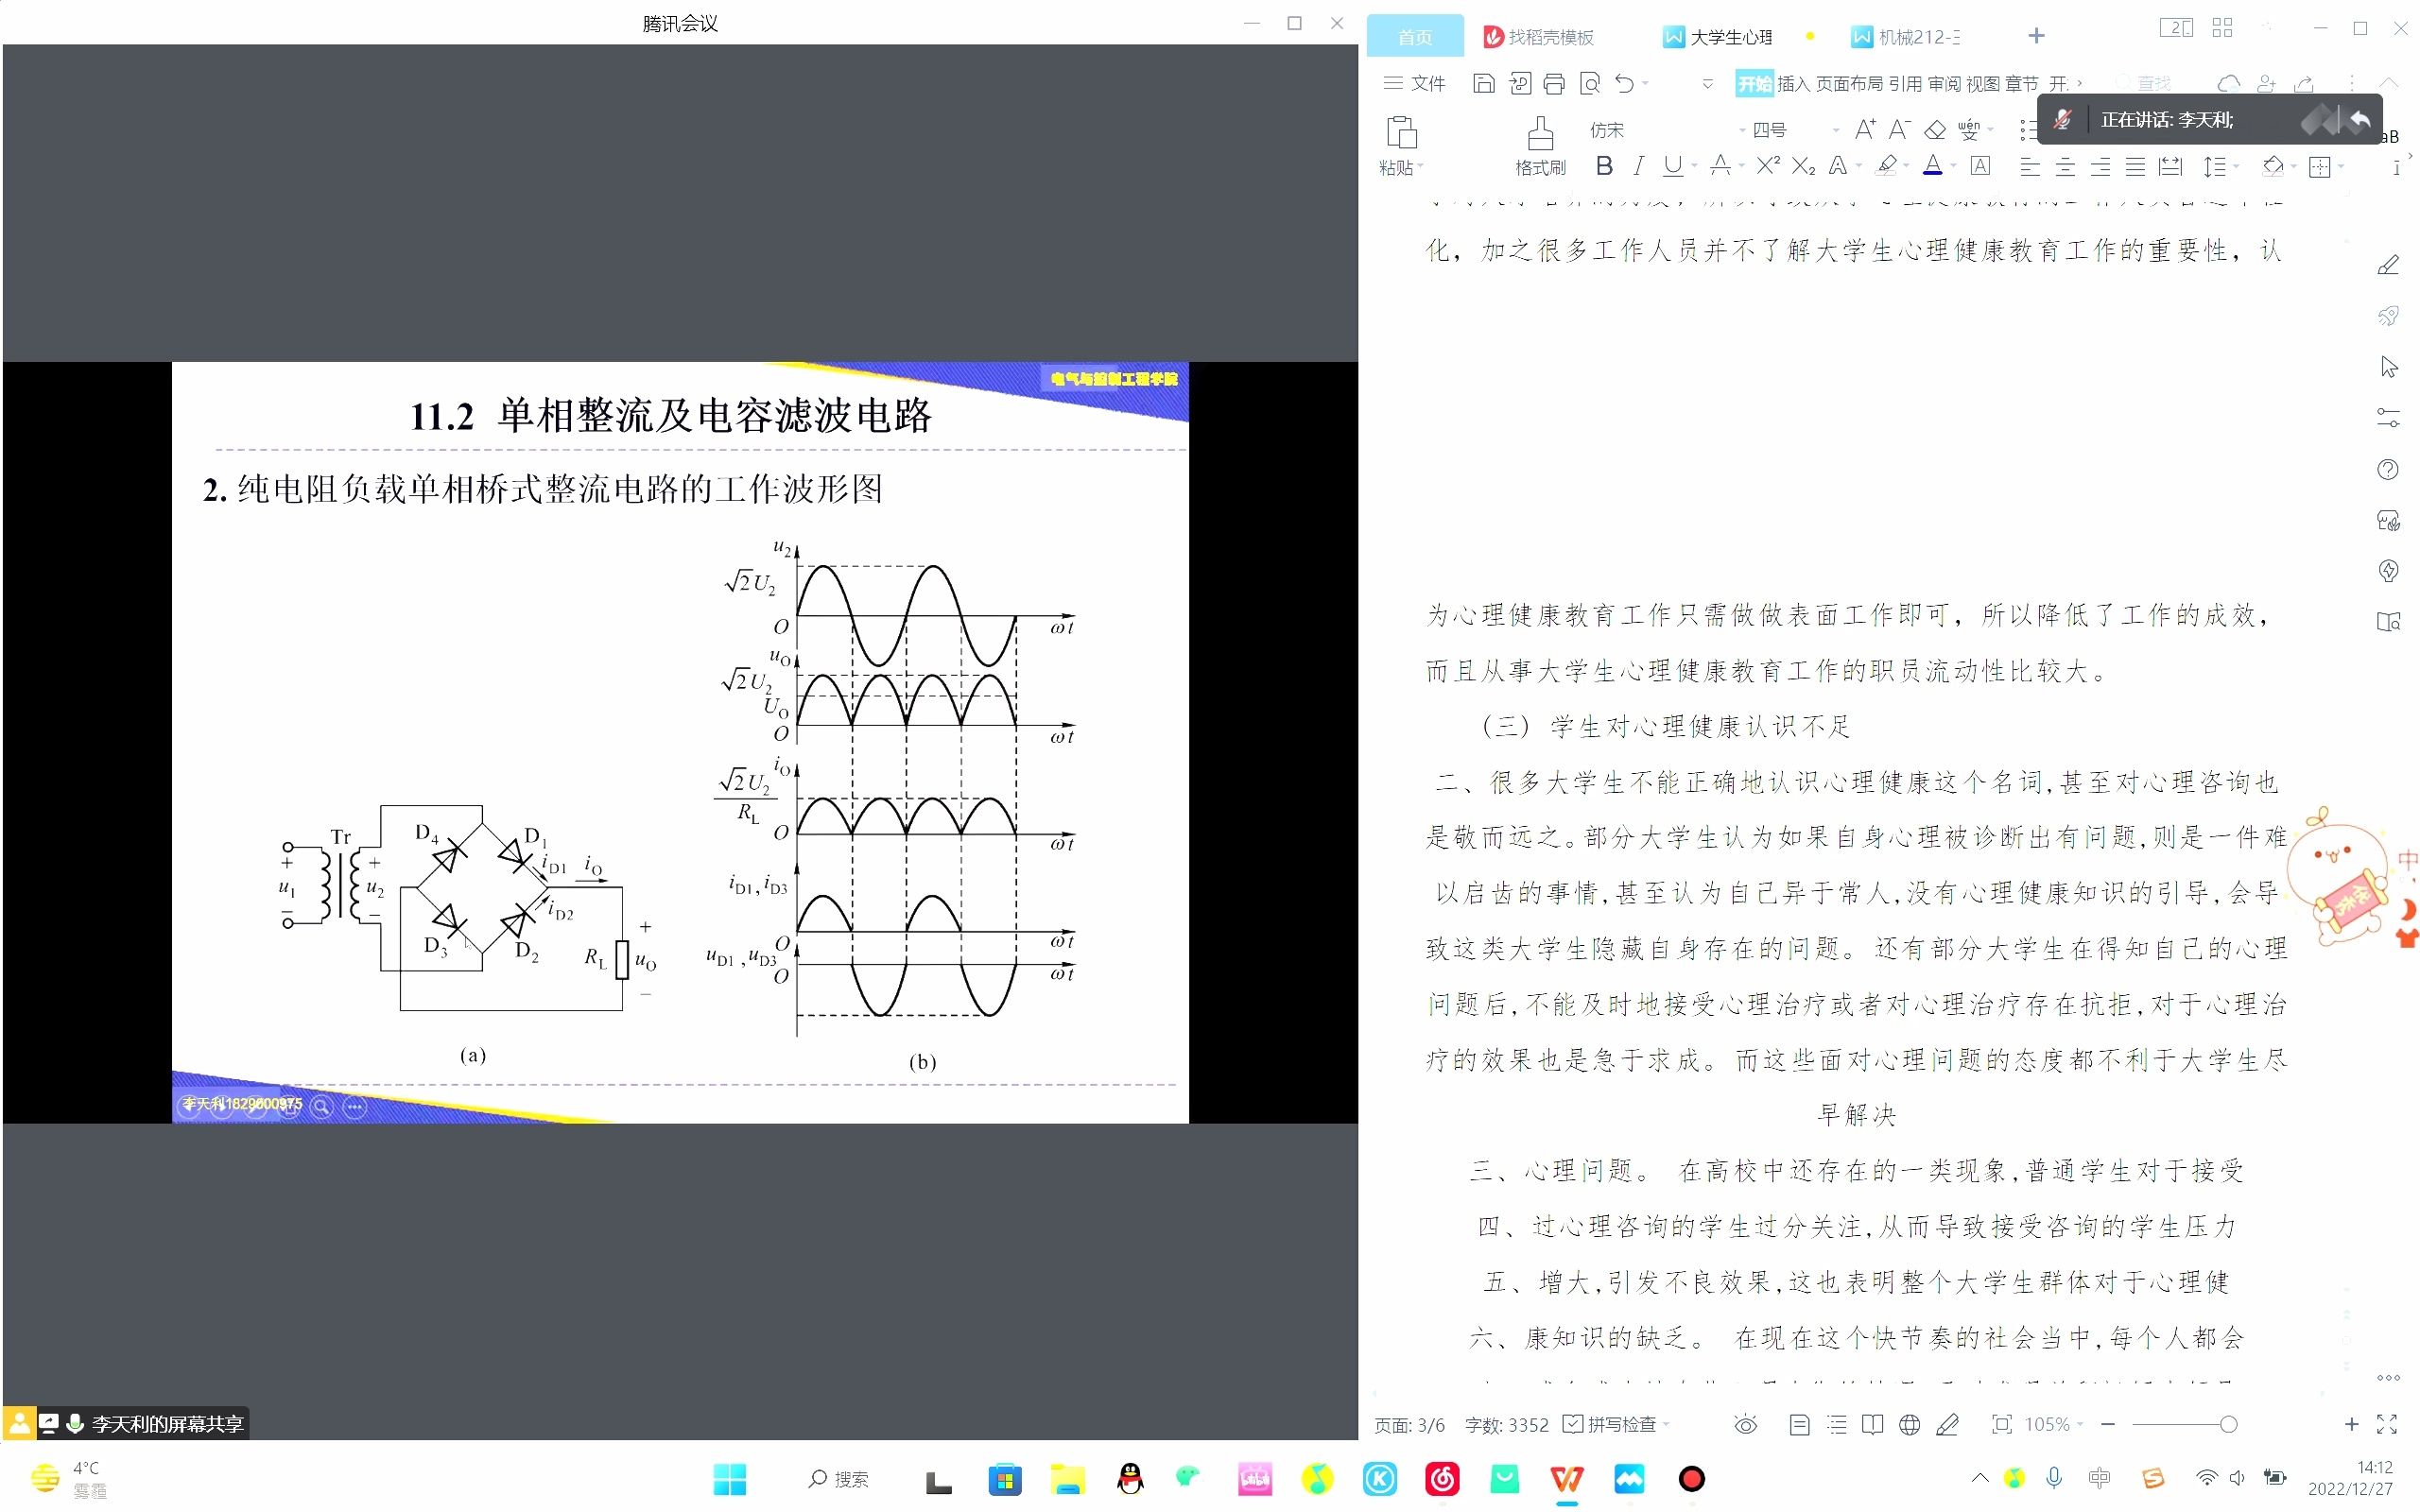Screen dimensions: 2420x1512
Task: Click return arrow in speaking overlay
Action: [x=2361, y=120]
